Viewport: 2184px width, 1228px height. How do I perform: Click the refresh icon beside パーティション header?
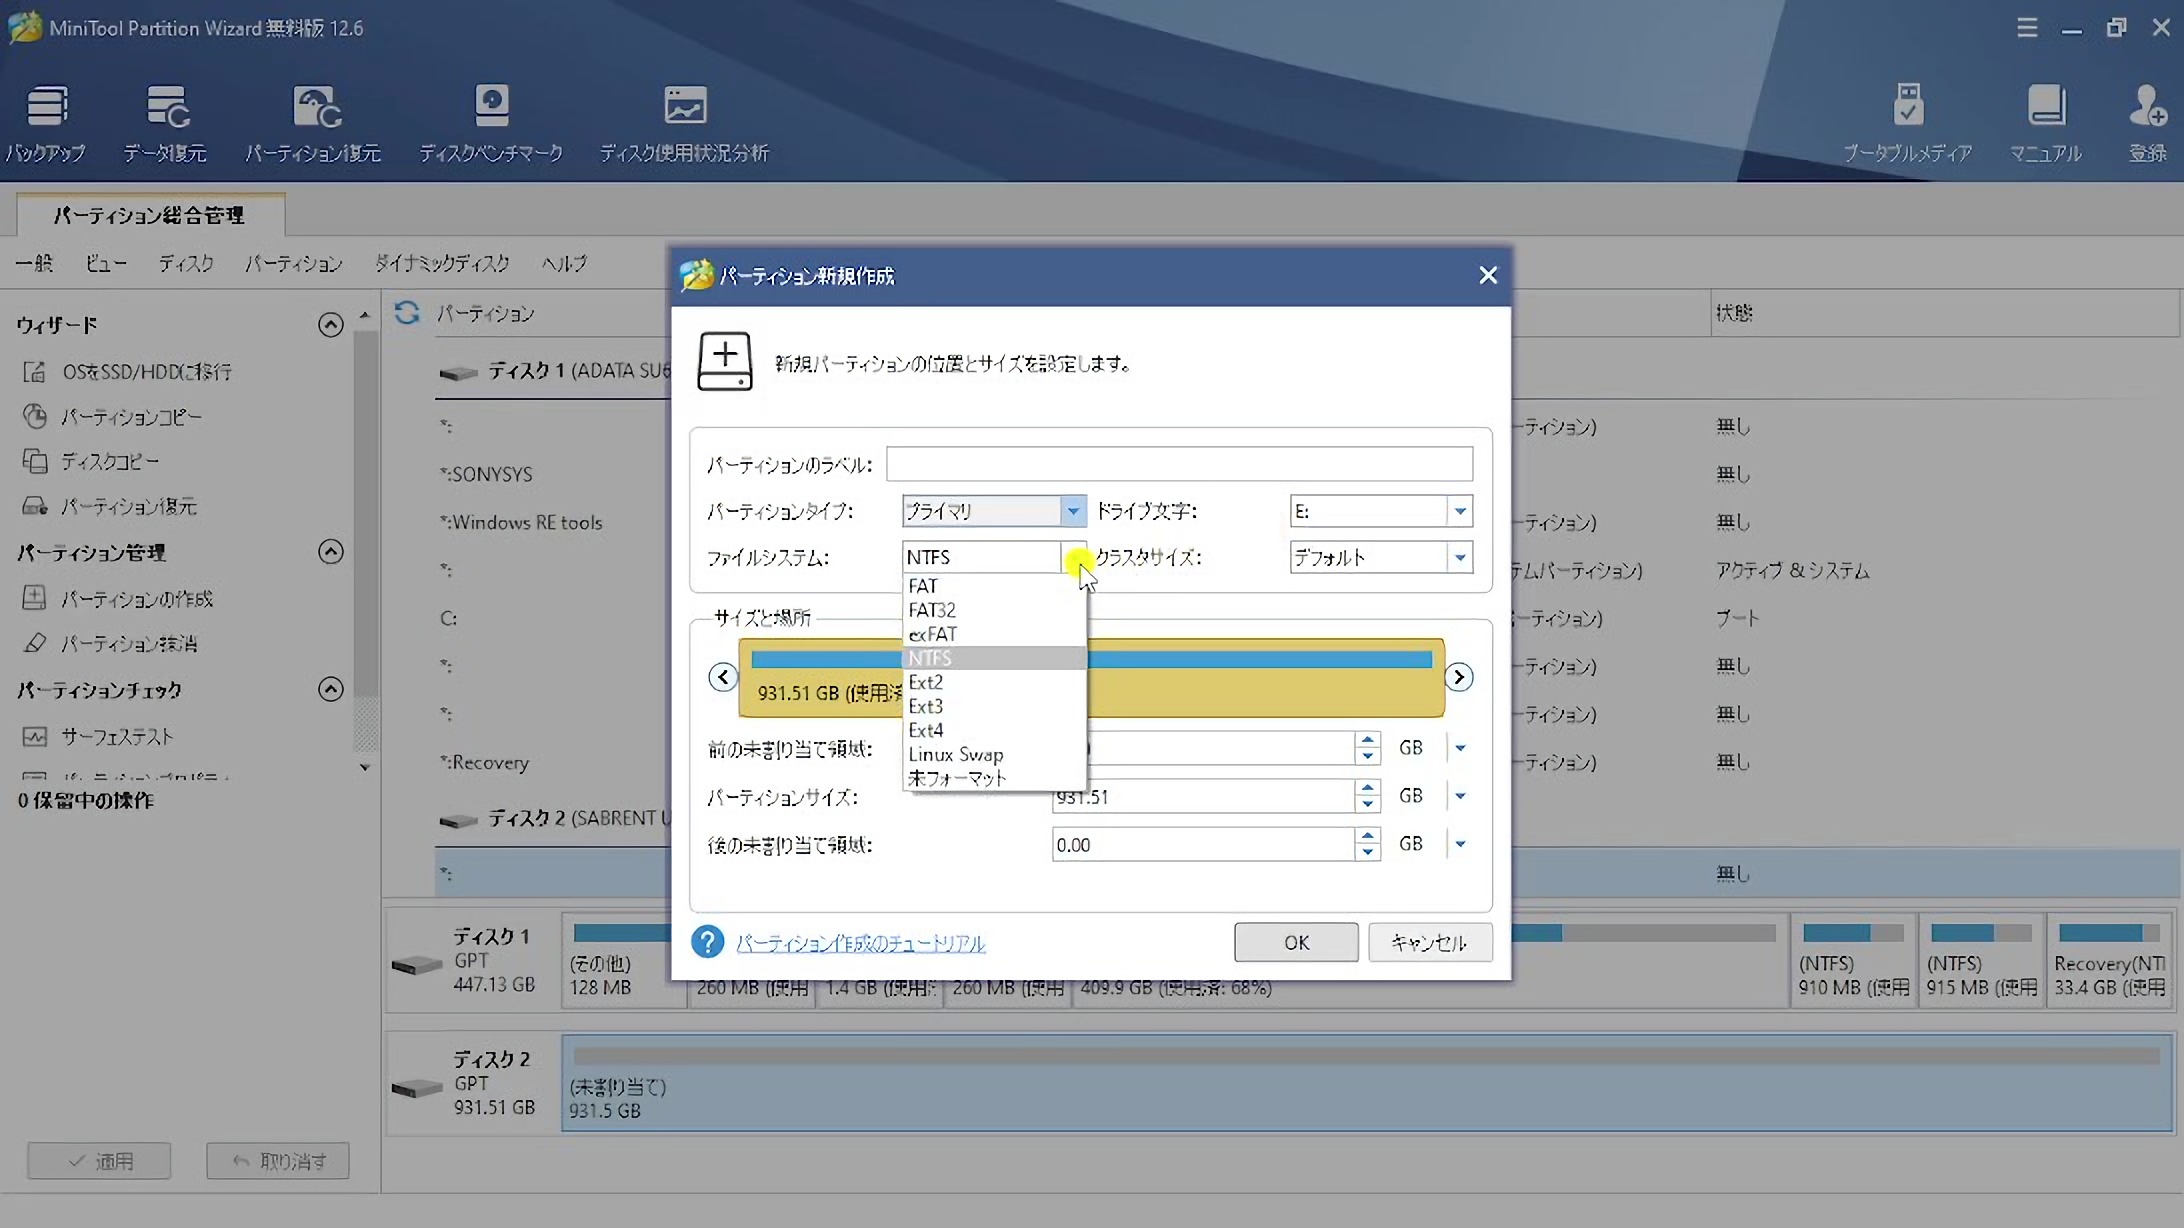tap(407, 313)
